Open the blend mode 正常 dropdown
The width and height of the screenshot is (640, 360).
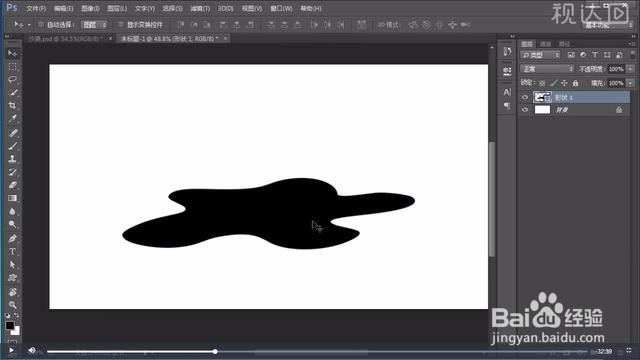point(547,69)
